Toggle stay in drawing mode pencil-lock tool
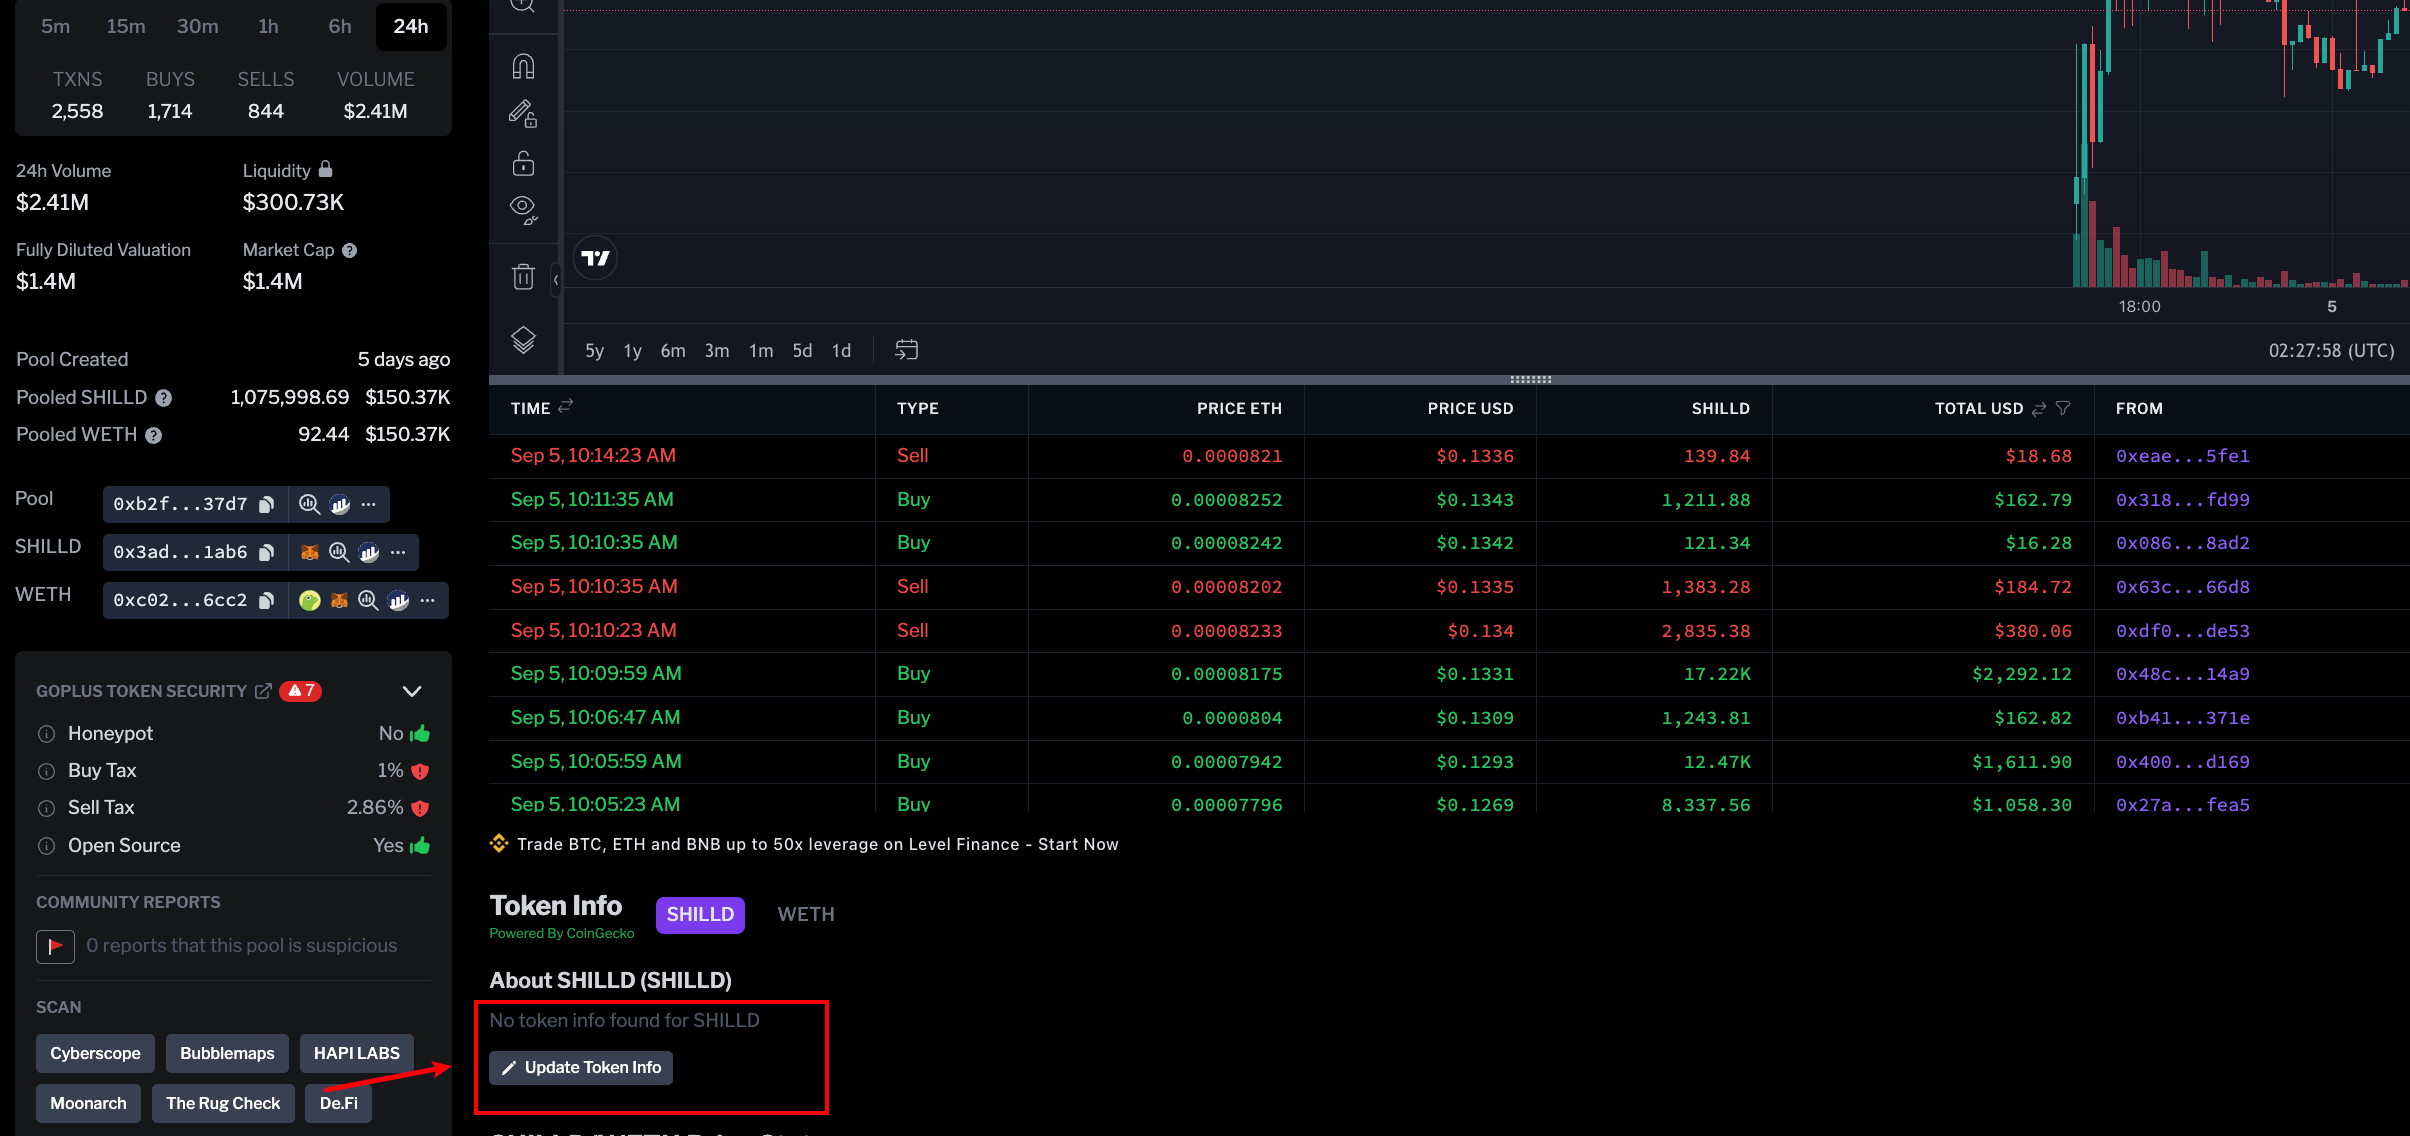Screen dimensions: 2410x1136 pyautogui.click(x=523, y=114)
